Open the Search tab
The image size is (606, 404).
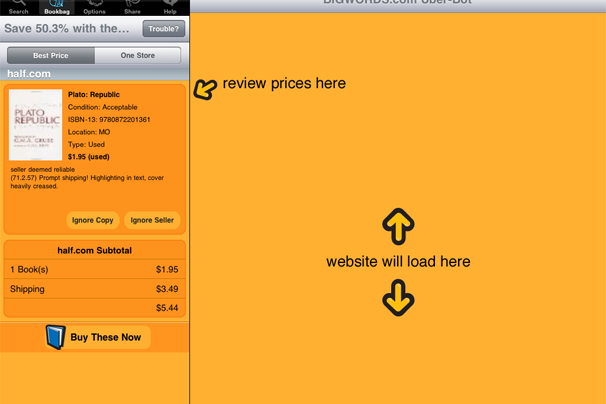click(19, 7)
